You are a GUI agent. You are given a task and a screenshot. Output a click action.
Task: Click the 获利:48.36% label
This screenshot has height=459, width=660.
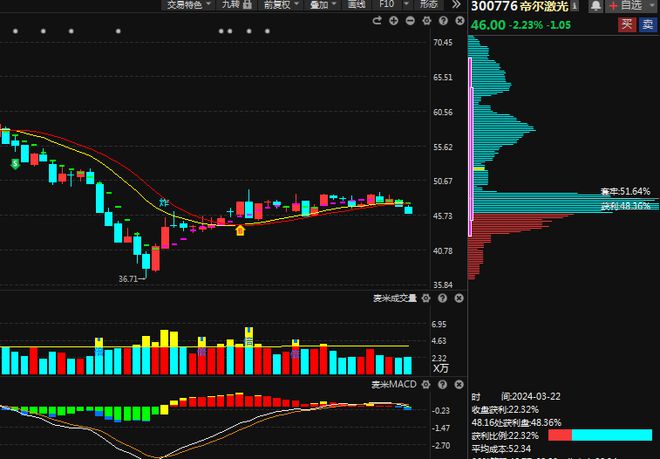point(625,206)
